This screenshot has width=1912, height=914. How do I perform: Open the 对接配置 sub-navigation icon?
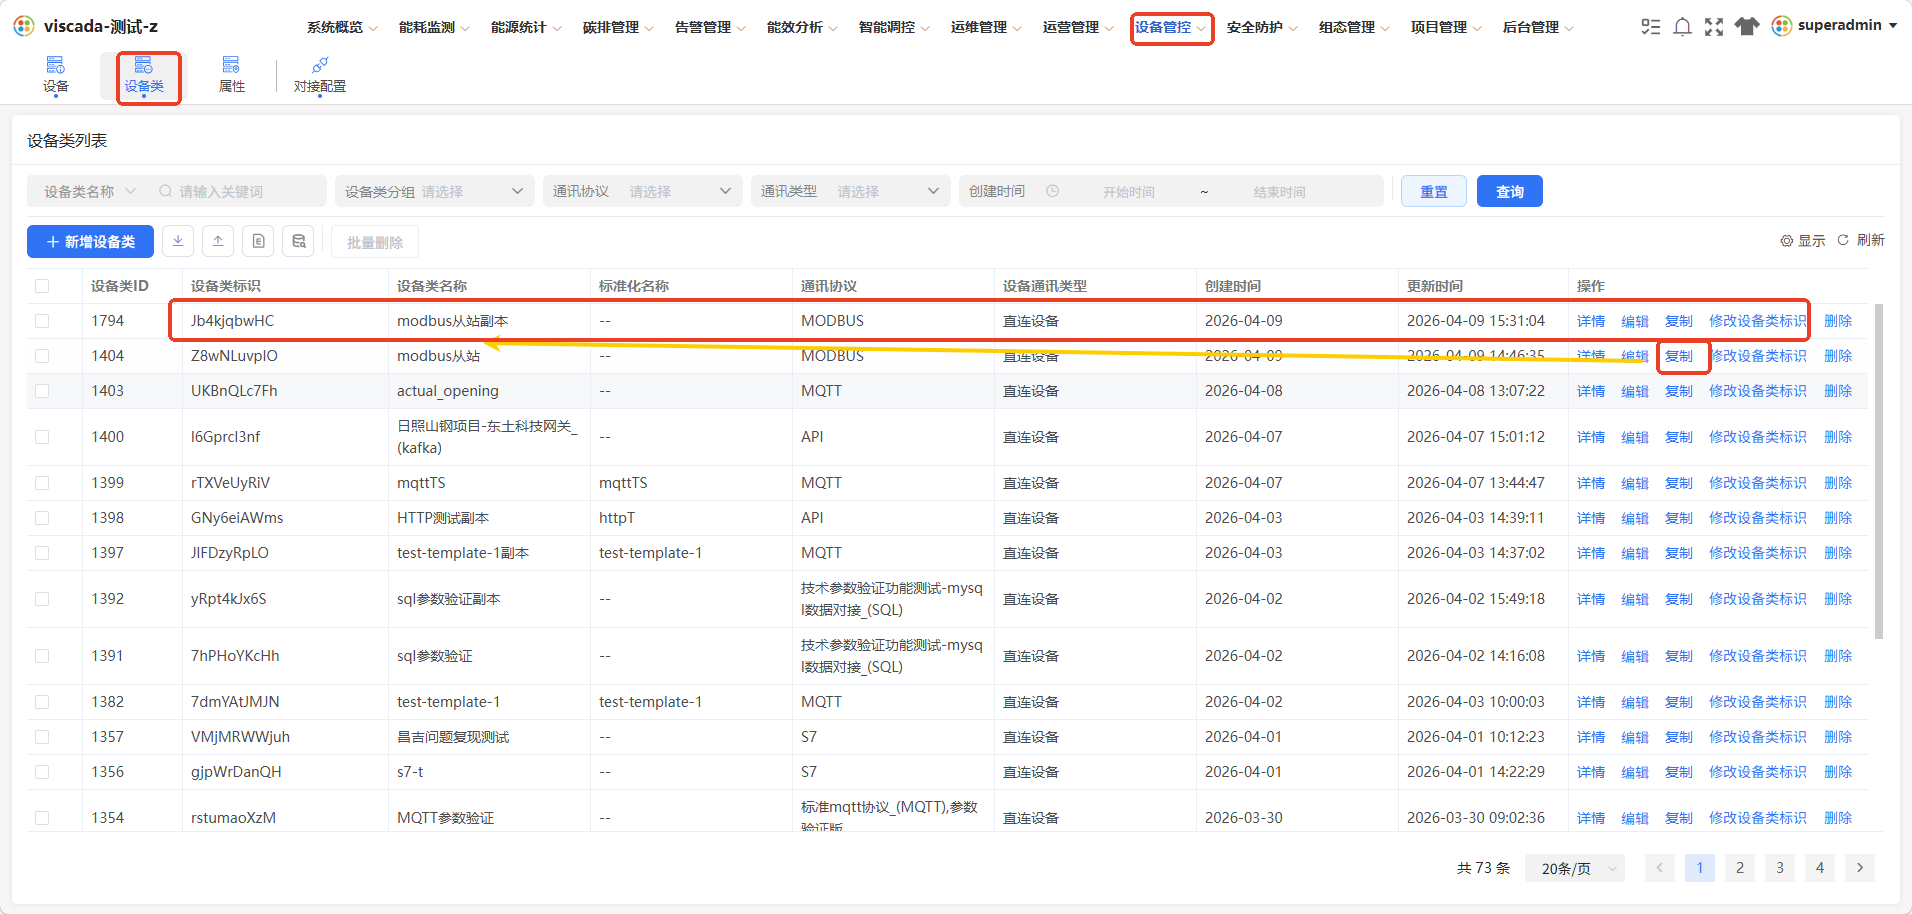click(x=320, y=65)
